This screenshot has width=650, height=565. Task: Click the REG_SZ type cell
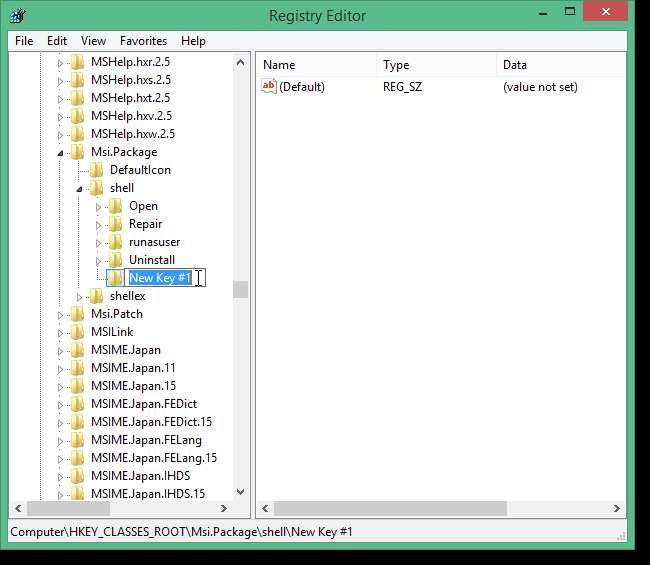(403, 87)
